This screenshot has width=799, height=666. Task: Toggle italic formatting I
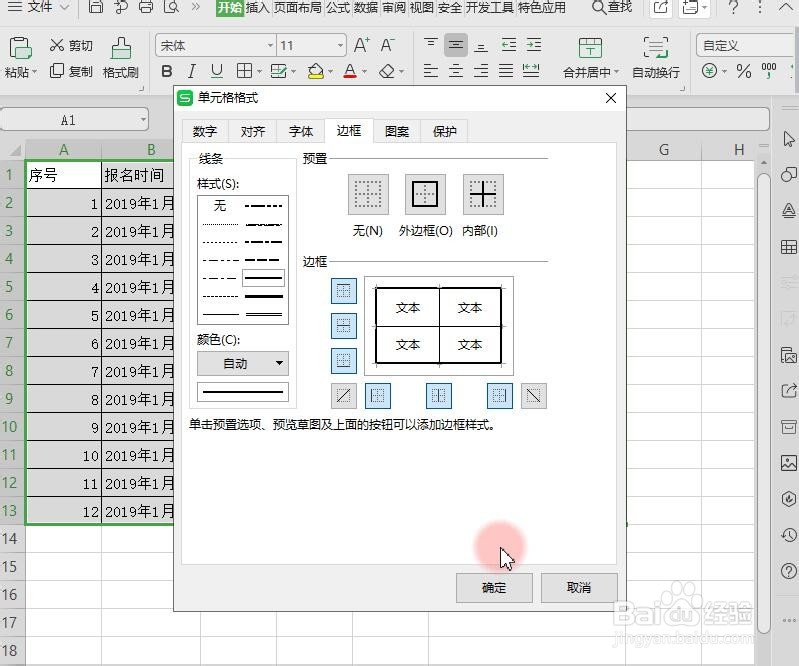pyautogui.click(x=192, y=71)
